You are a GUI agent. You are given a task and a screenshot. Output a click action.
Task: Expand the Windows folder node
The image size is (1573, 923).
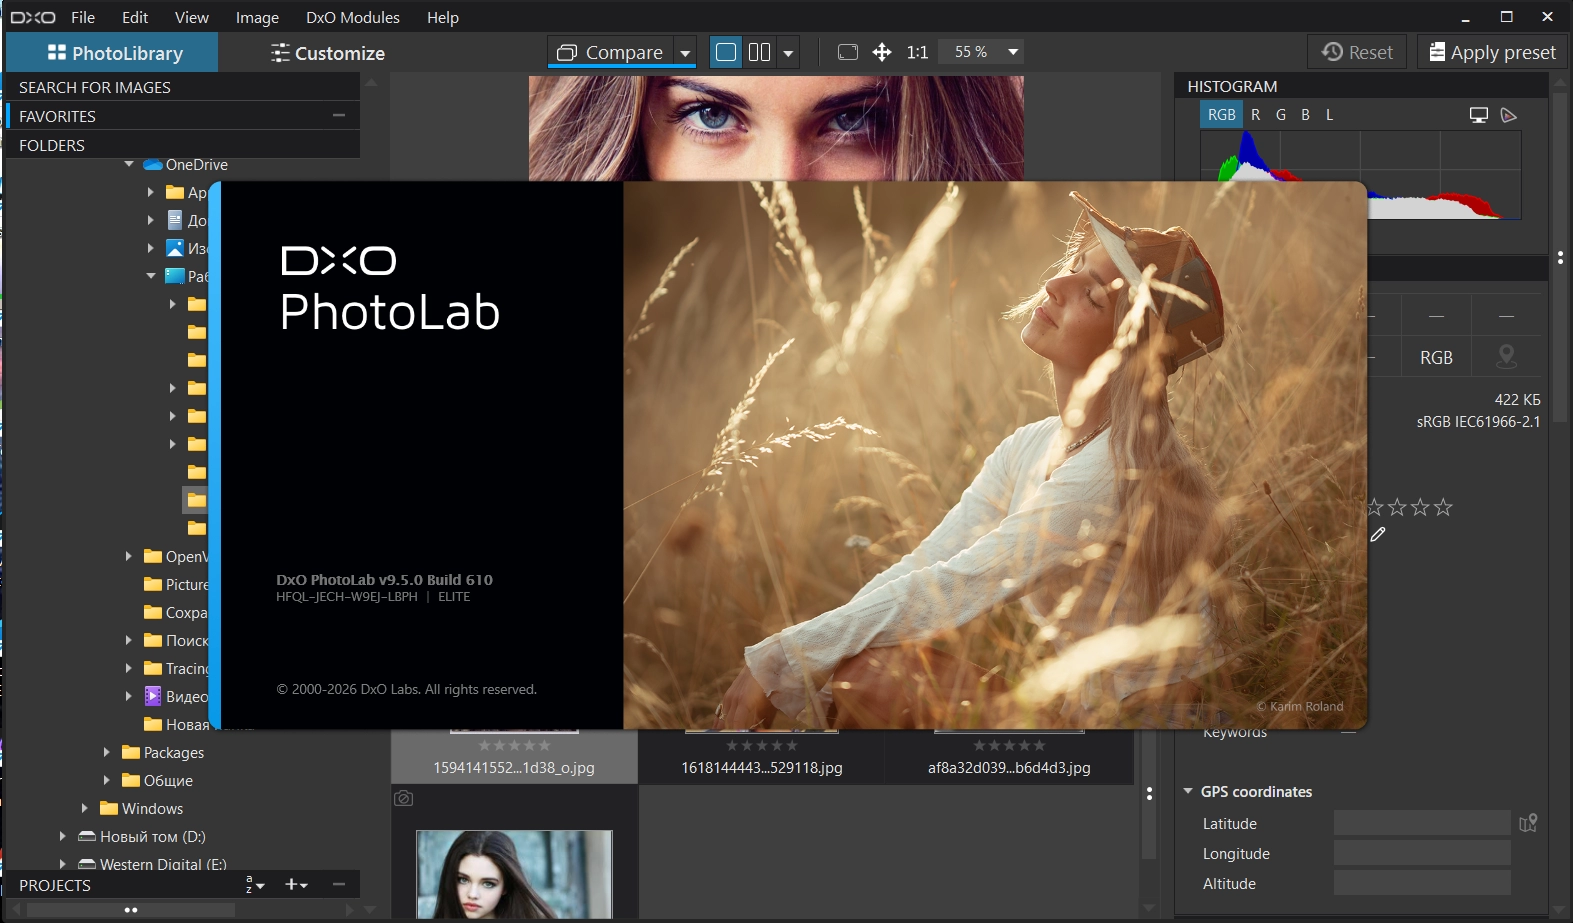pos(85,808)
